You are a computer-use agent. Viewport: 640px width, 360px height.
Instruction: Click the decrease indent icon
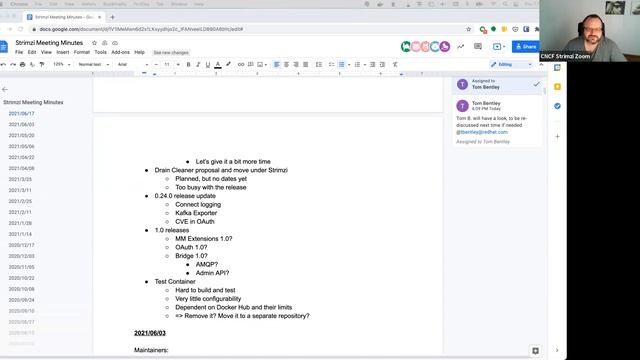pyautogui.click(x=373, y=64)
